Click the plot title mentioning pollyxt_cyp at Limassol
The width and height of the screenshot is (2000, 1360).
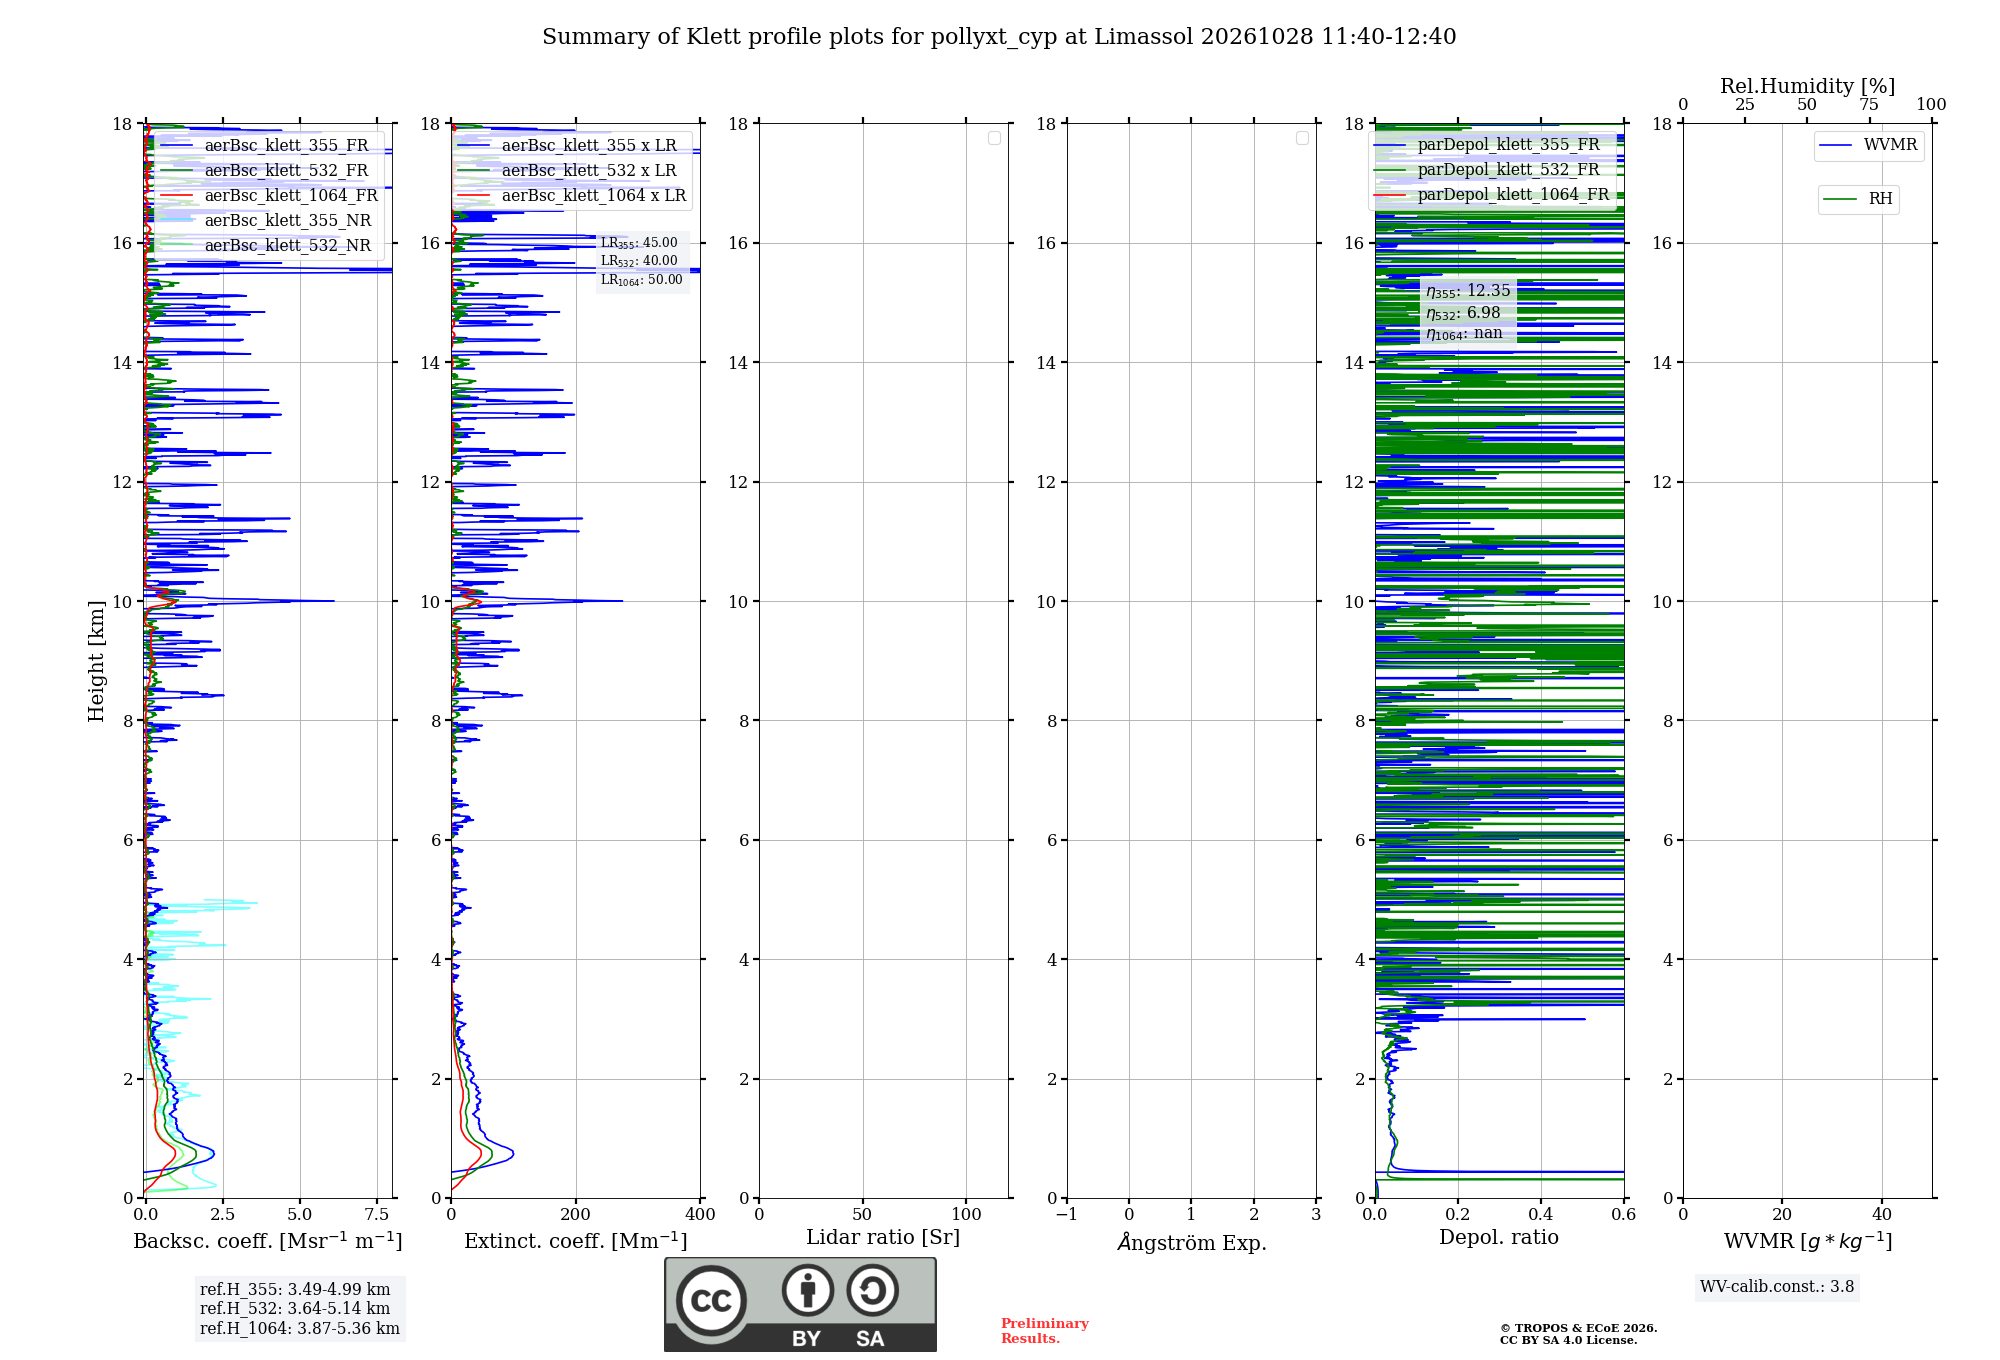(999, 37)
